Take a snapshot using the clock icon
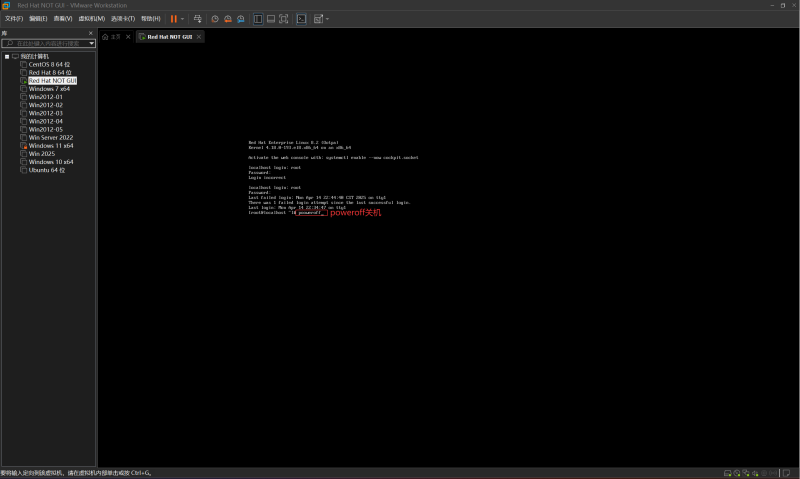Viewport: 800px width, 479px height. 215,19
